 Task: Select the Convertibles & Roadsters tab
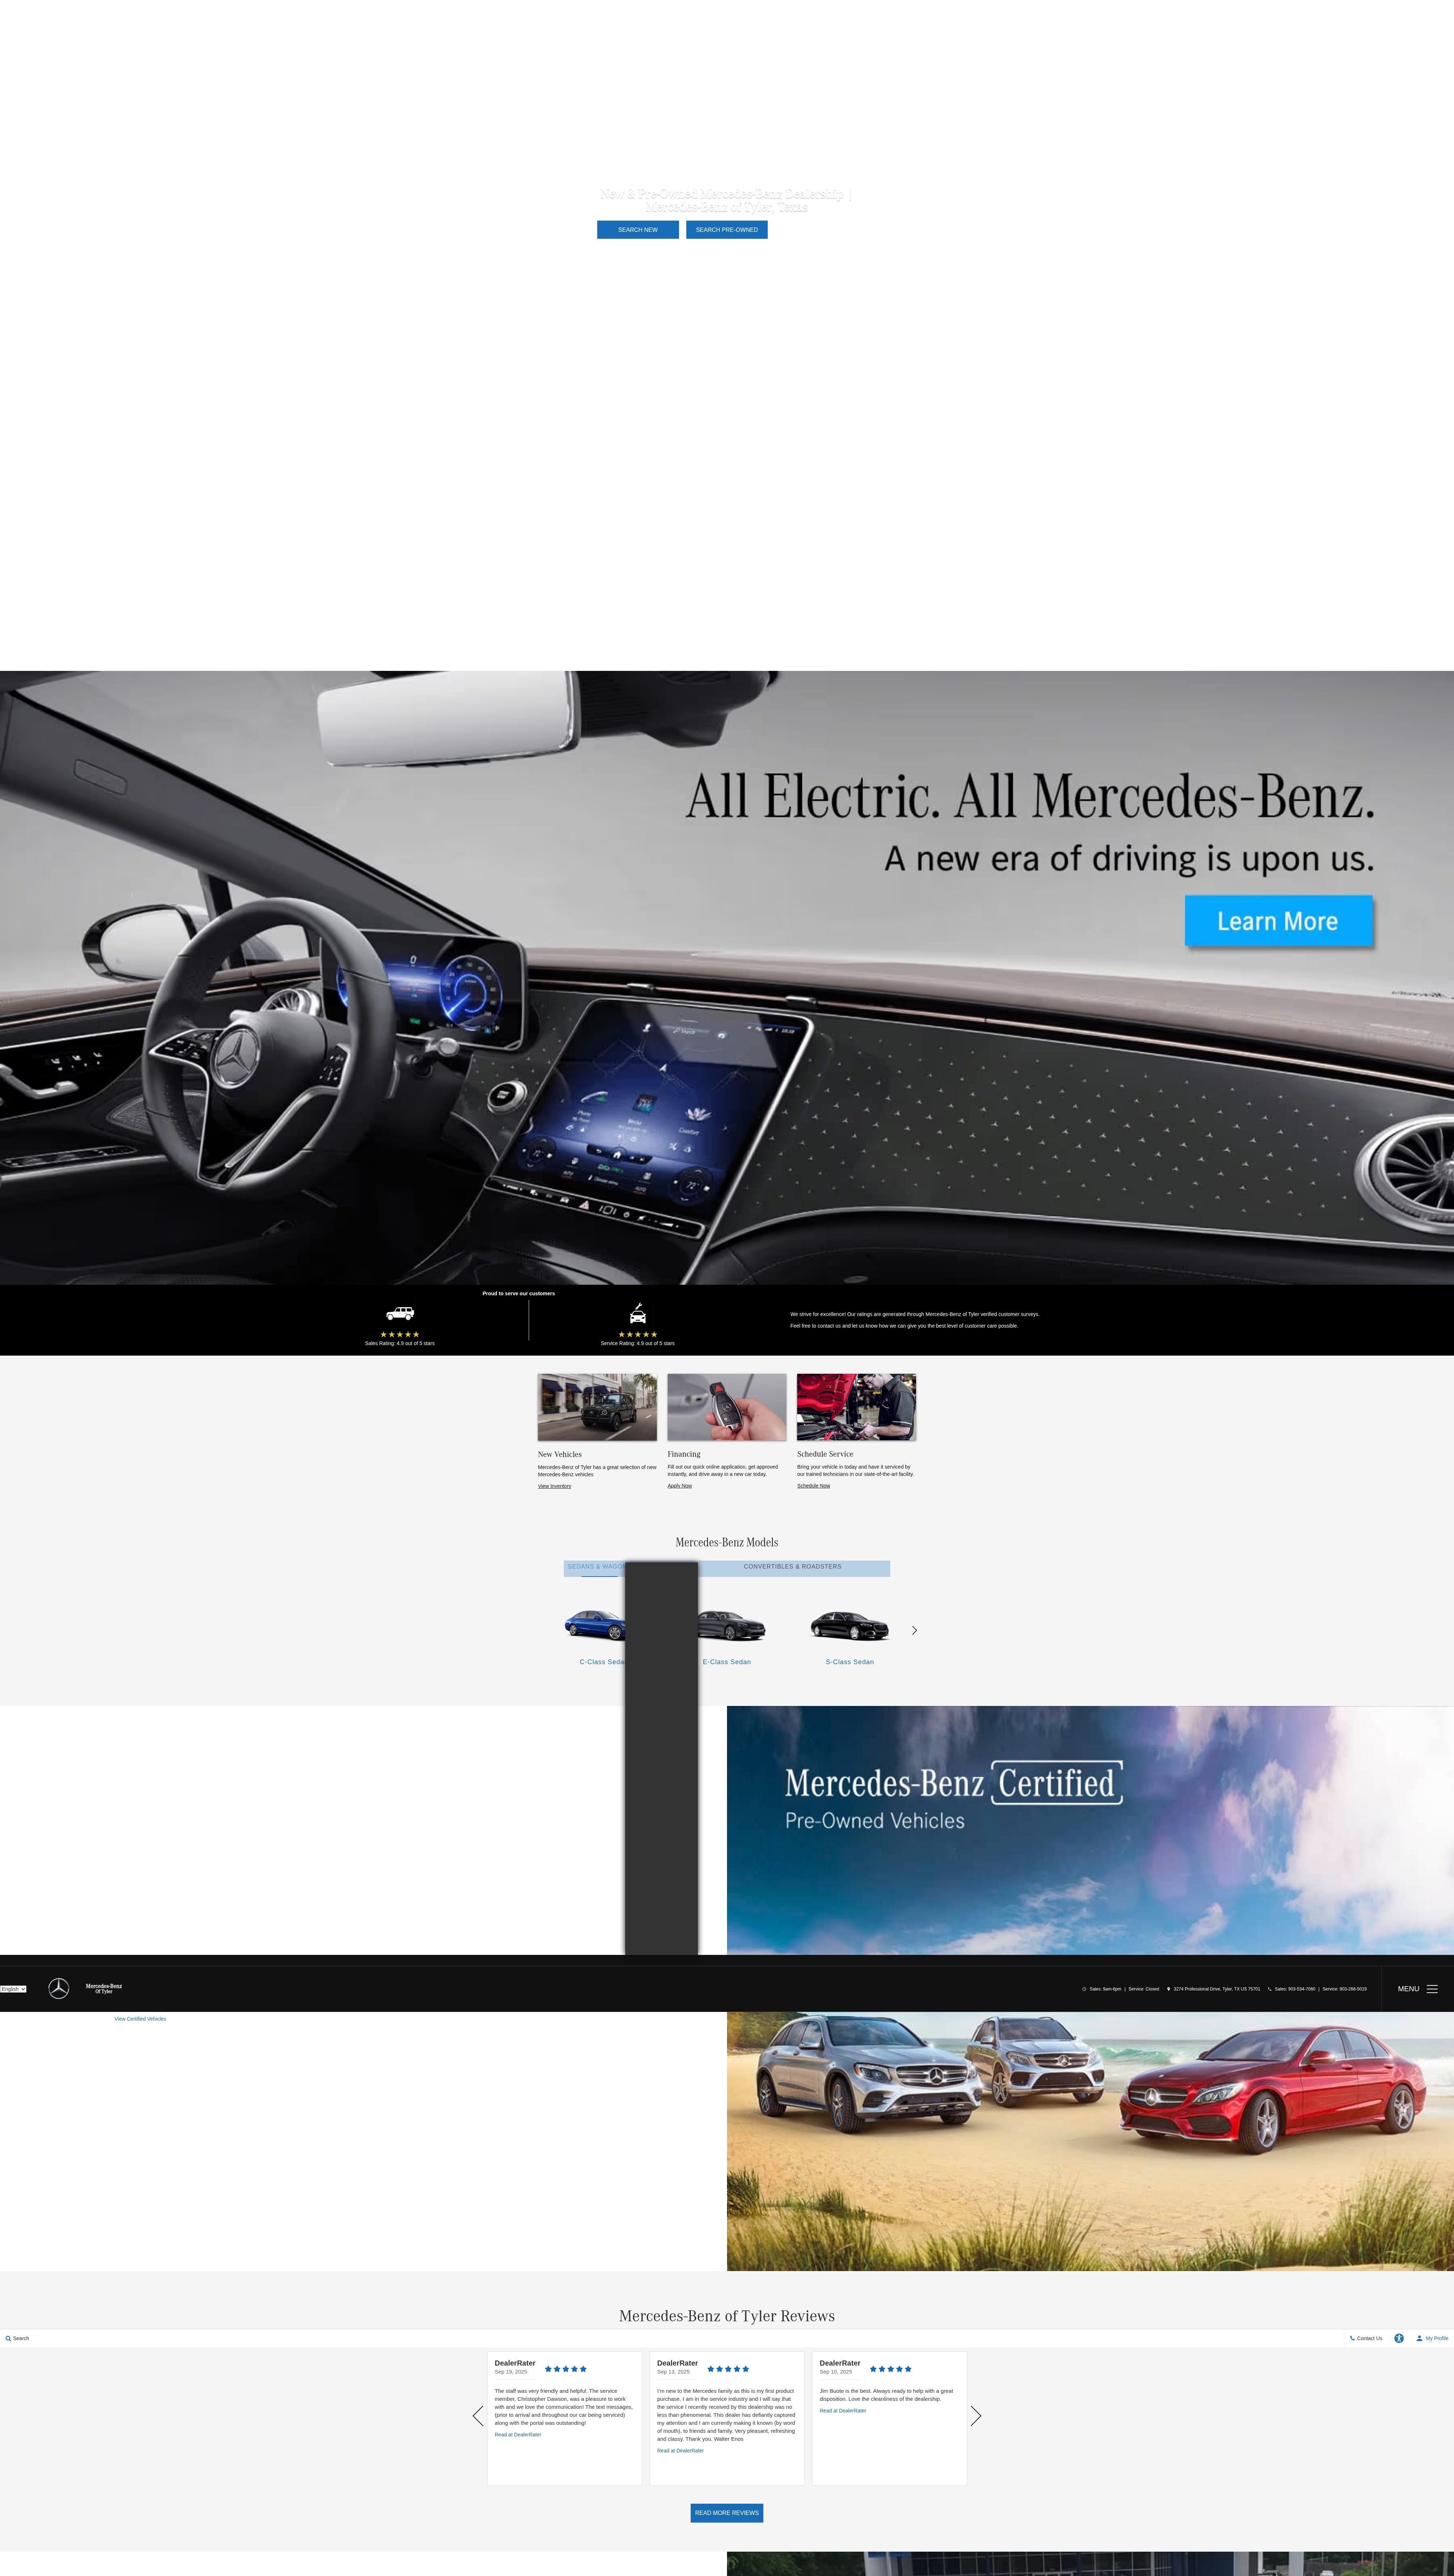(793, 1567)
